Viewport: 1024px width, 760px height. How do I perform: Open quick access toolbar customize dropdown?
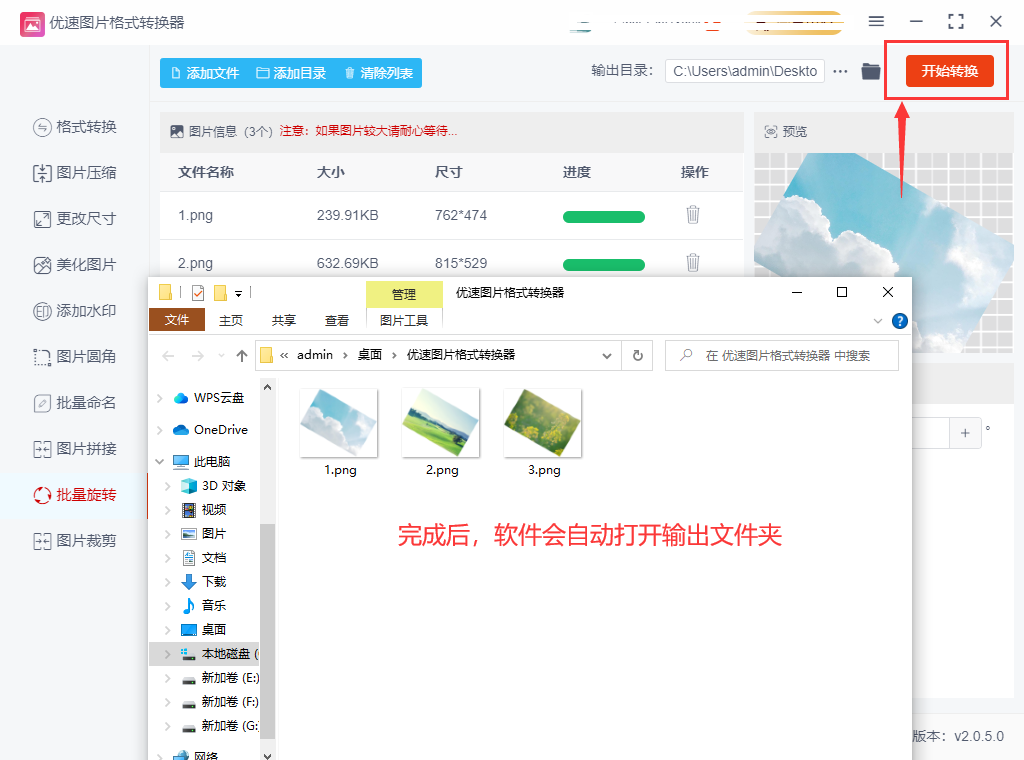(238, 294)
